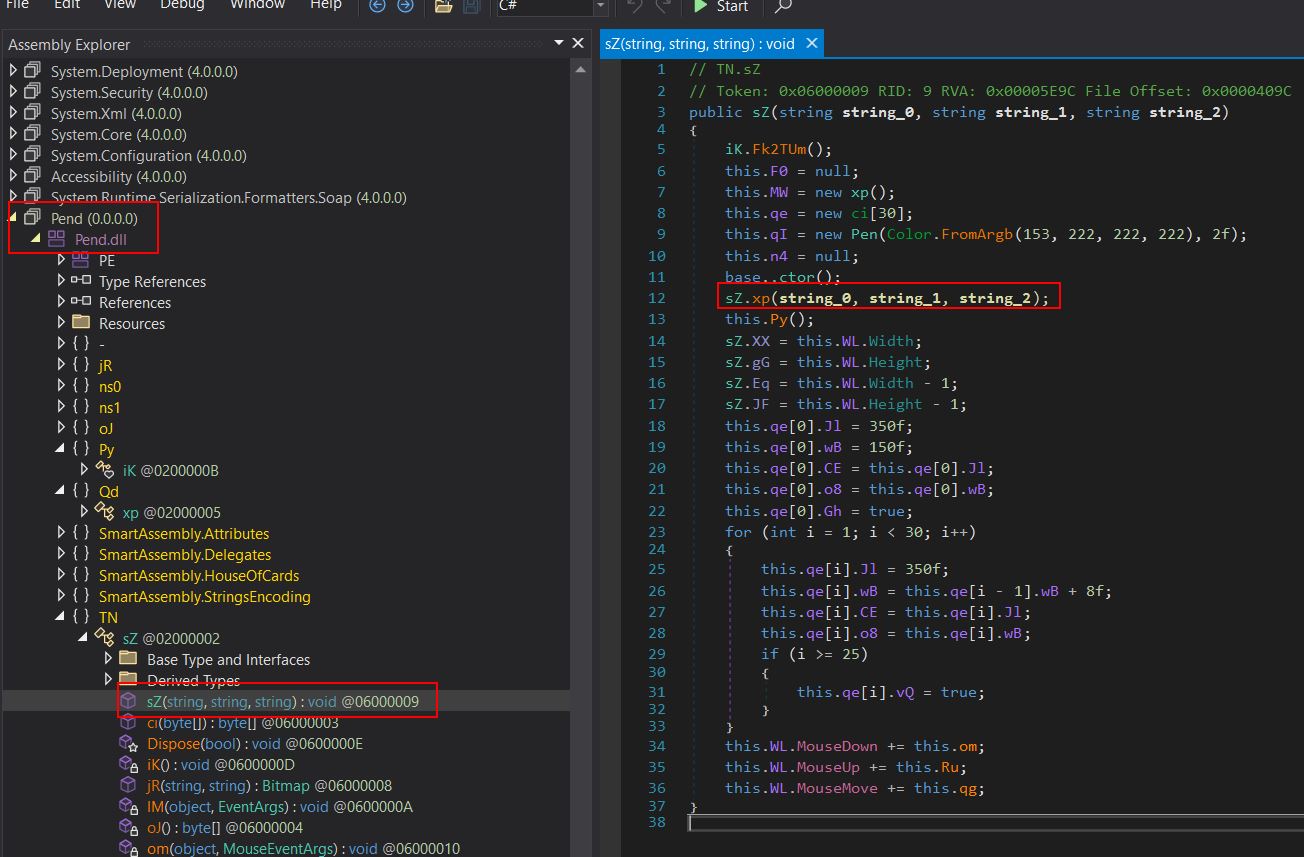Click the Resources folder icon
The image size is (1304, 857).
tap(81, 323)
